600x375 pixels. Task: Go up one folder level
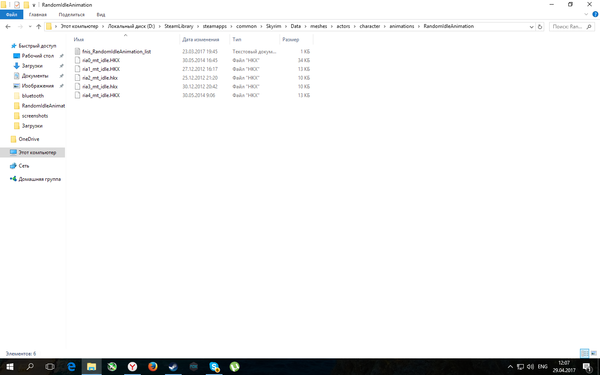(38, 26)
